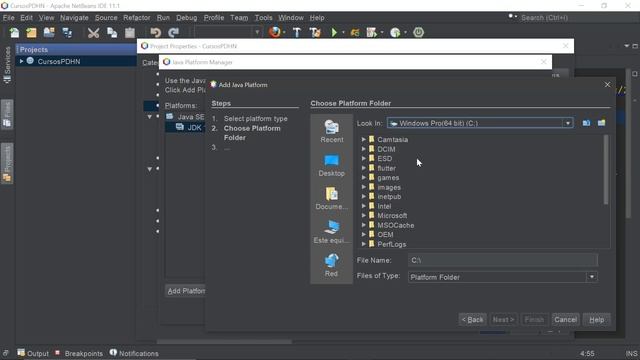Screen dimensions: 640x360
Task: Click the Redo arrow icon
Action: pyautogui.click(x=173, y=33)
